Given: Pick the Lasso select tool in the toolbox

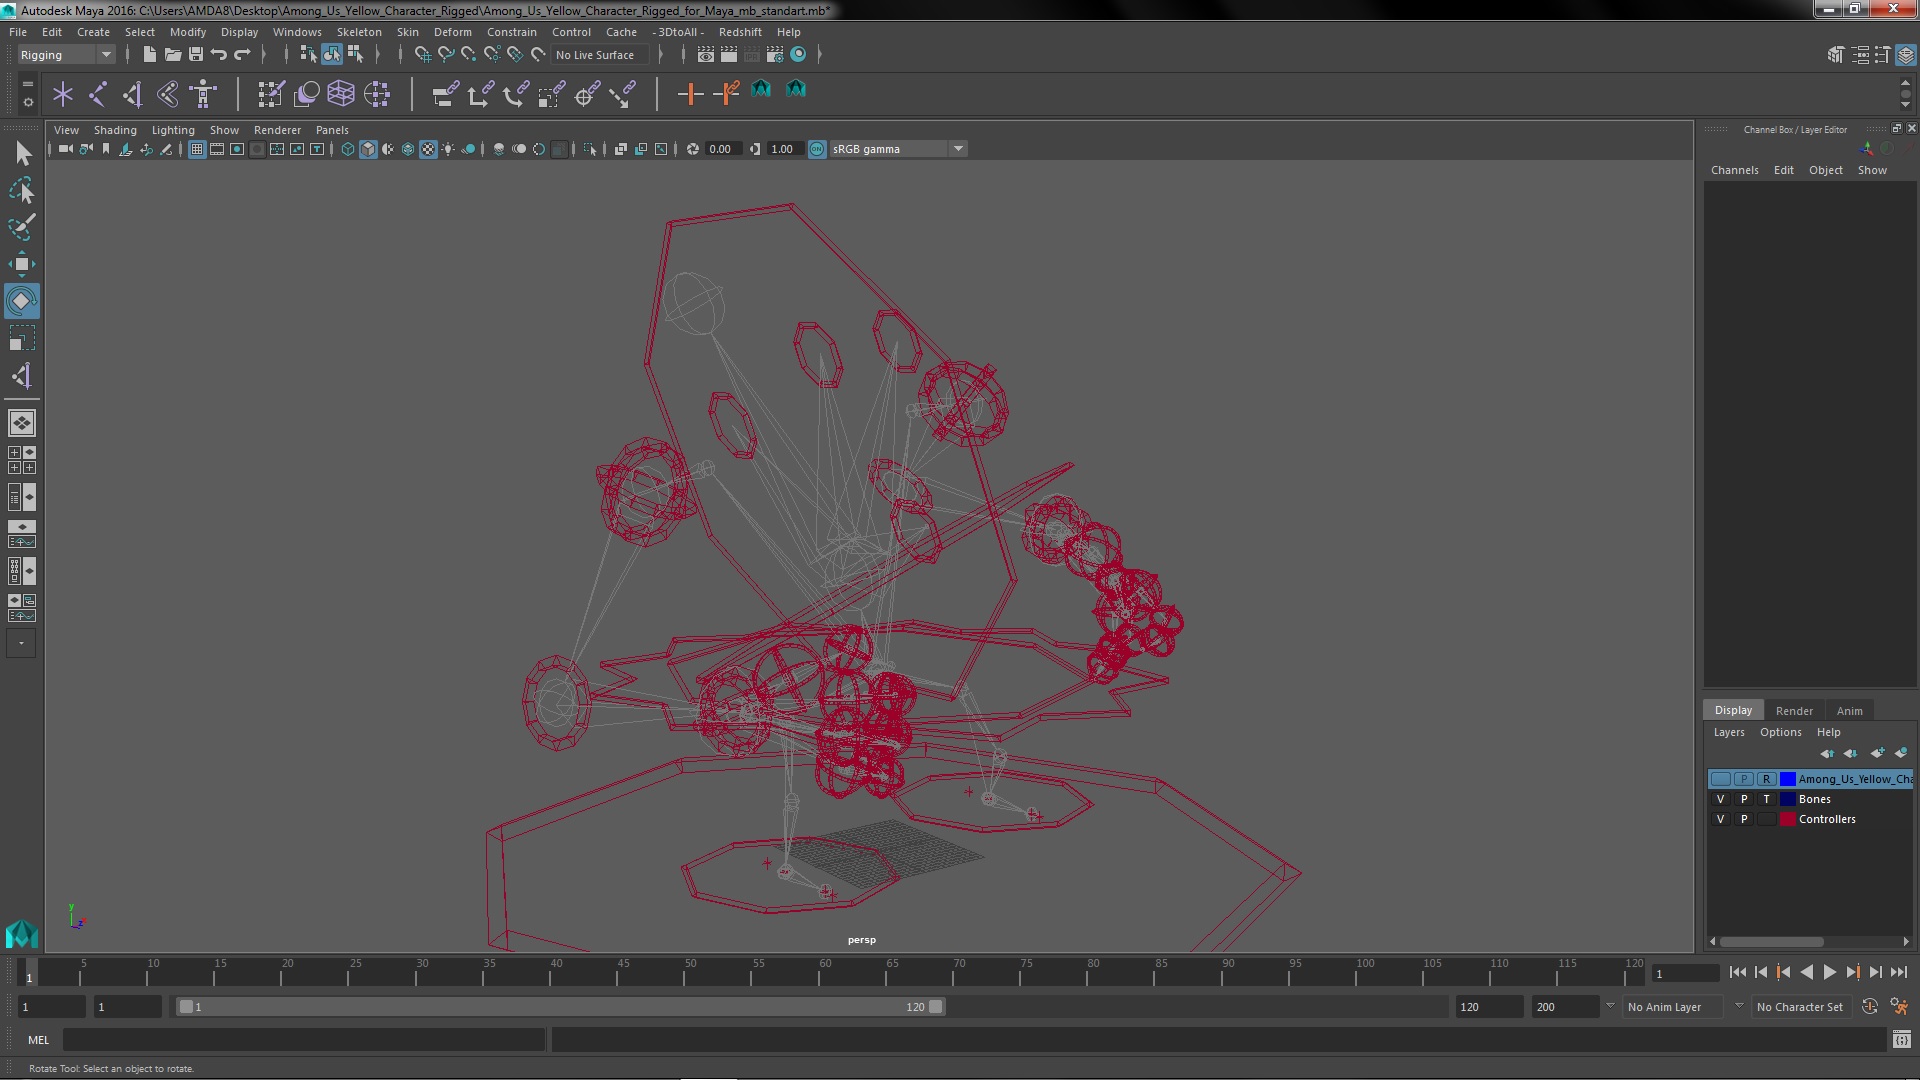Looking at the screenshot, I should click(x=22, y=190).
